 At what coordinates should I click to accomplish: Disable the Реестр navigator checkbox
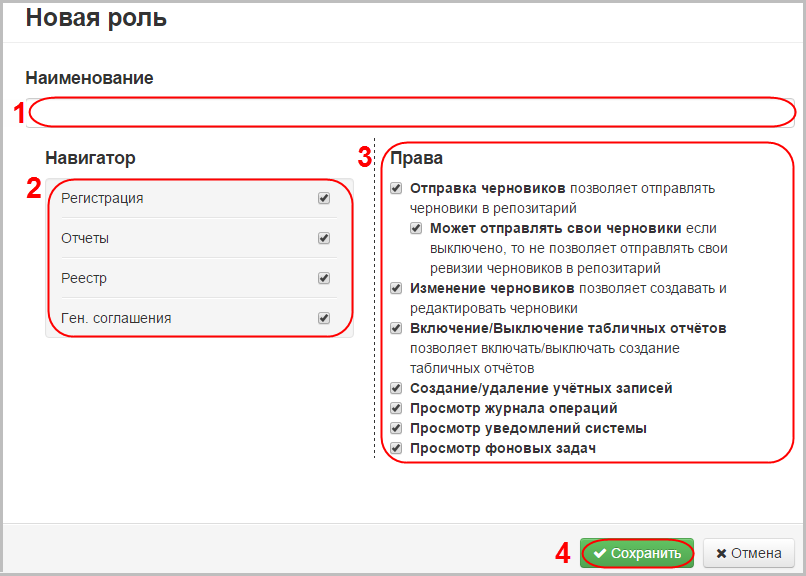tap(324, 278)
